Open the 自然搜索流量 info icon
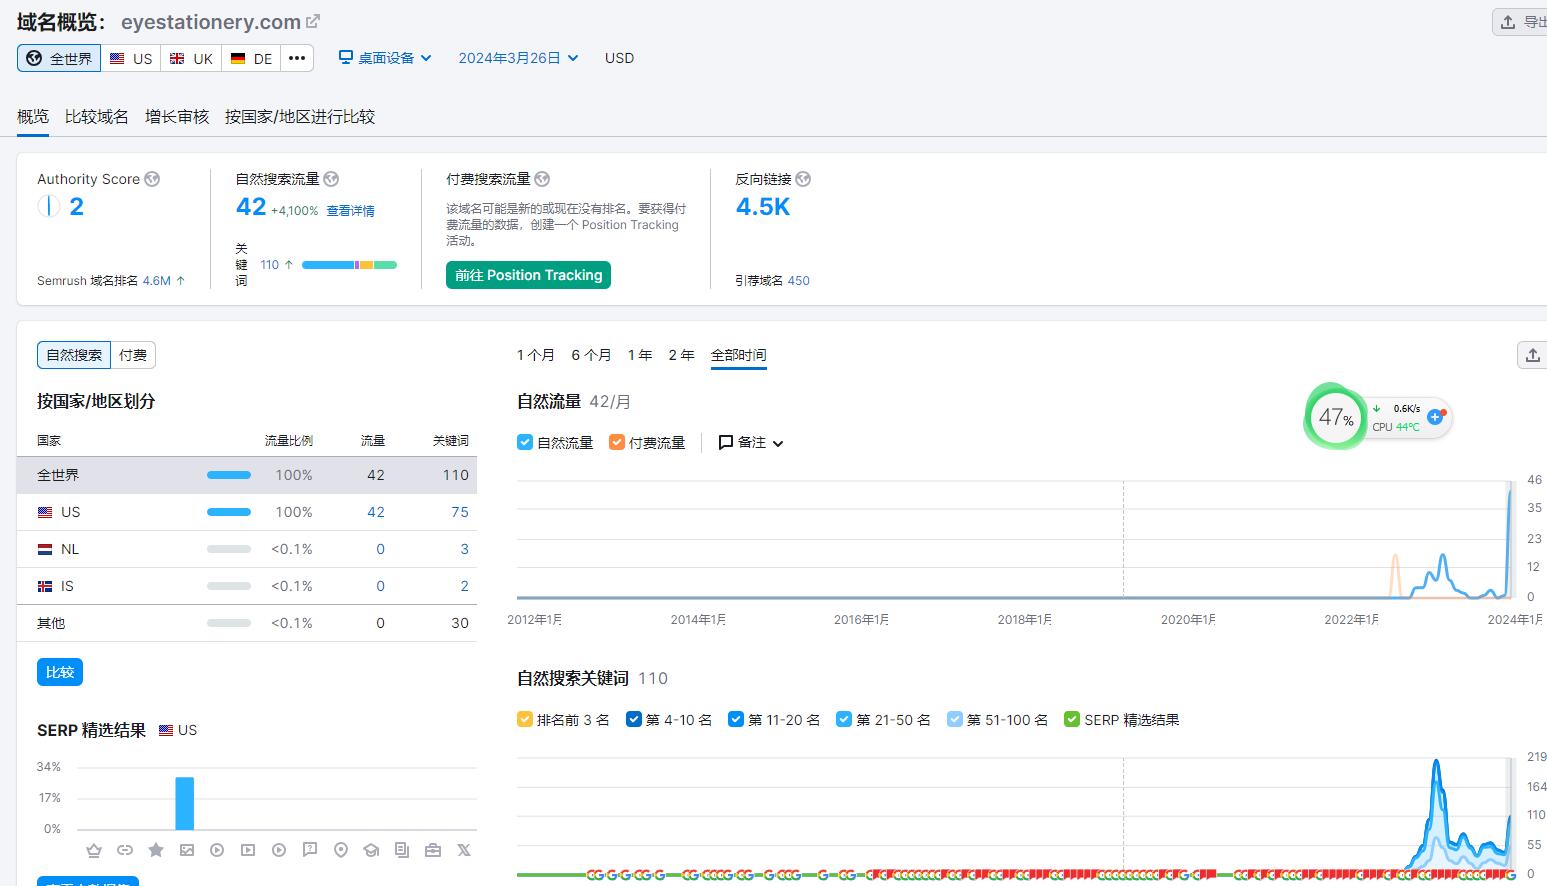 coord(331,179)
